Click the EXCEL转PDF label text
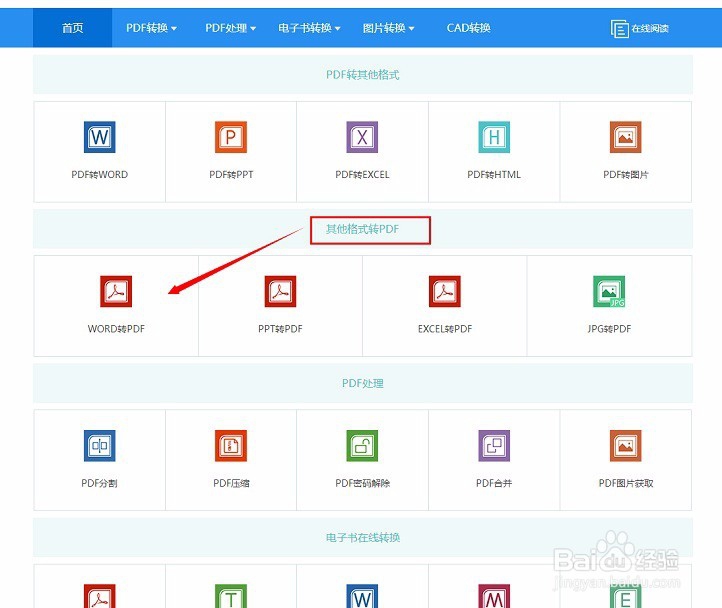Screen dimensions: 722x608 pyautogui.click(x=445, y=329)
